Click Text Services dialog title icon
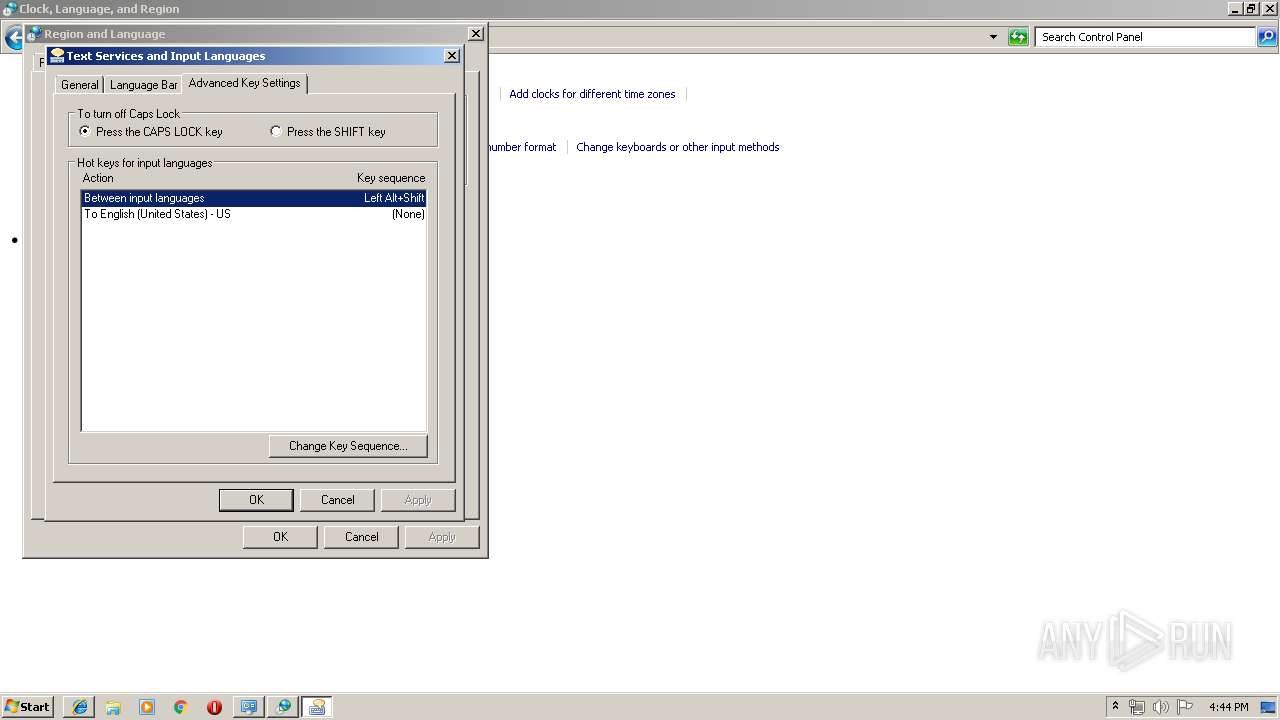Viewport: 1280px width, 720px height. coord(57,56)
